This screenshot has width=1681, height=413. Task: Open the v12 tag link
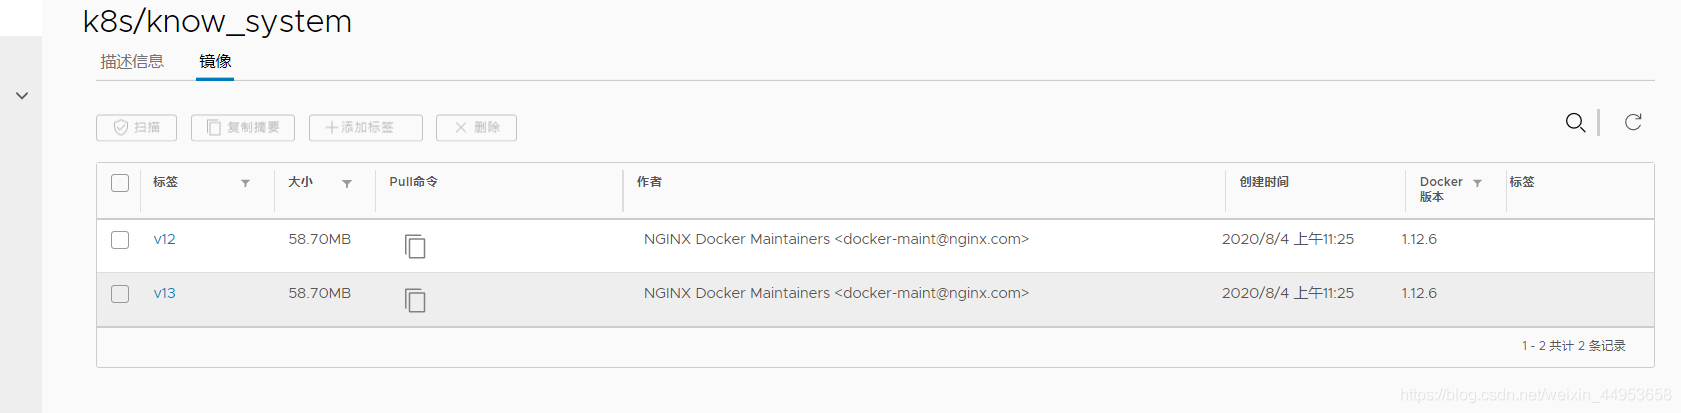coord(165,239)
